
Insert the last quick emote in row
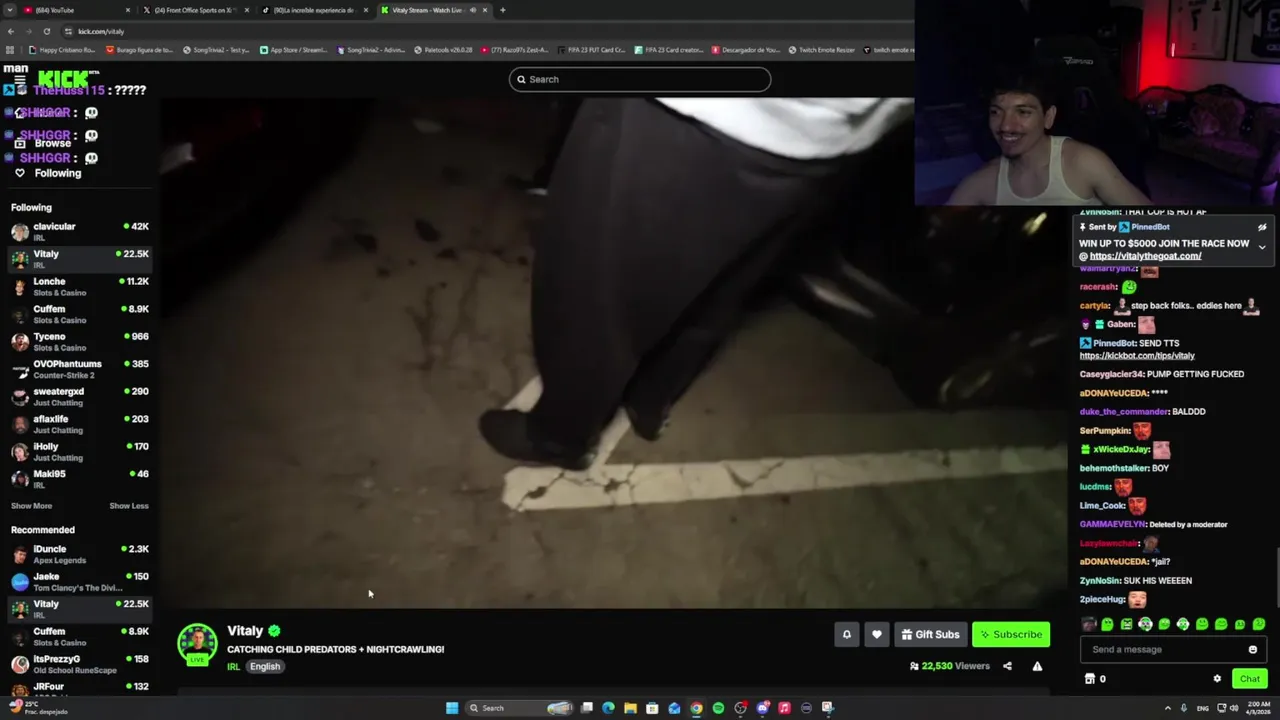(1259, 624)
